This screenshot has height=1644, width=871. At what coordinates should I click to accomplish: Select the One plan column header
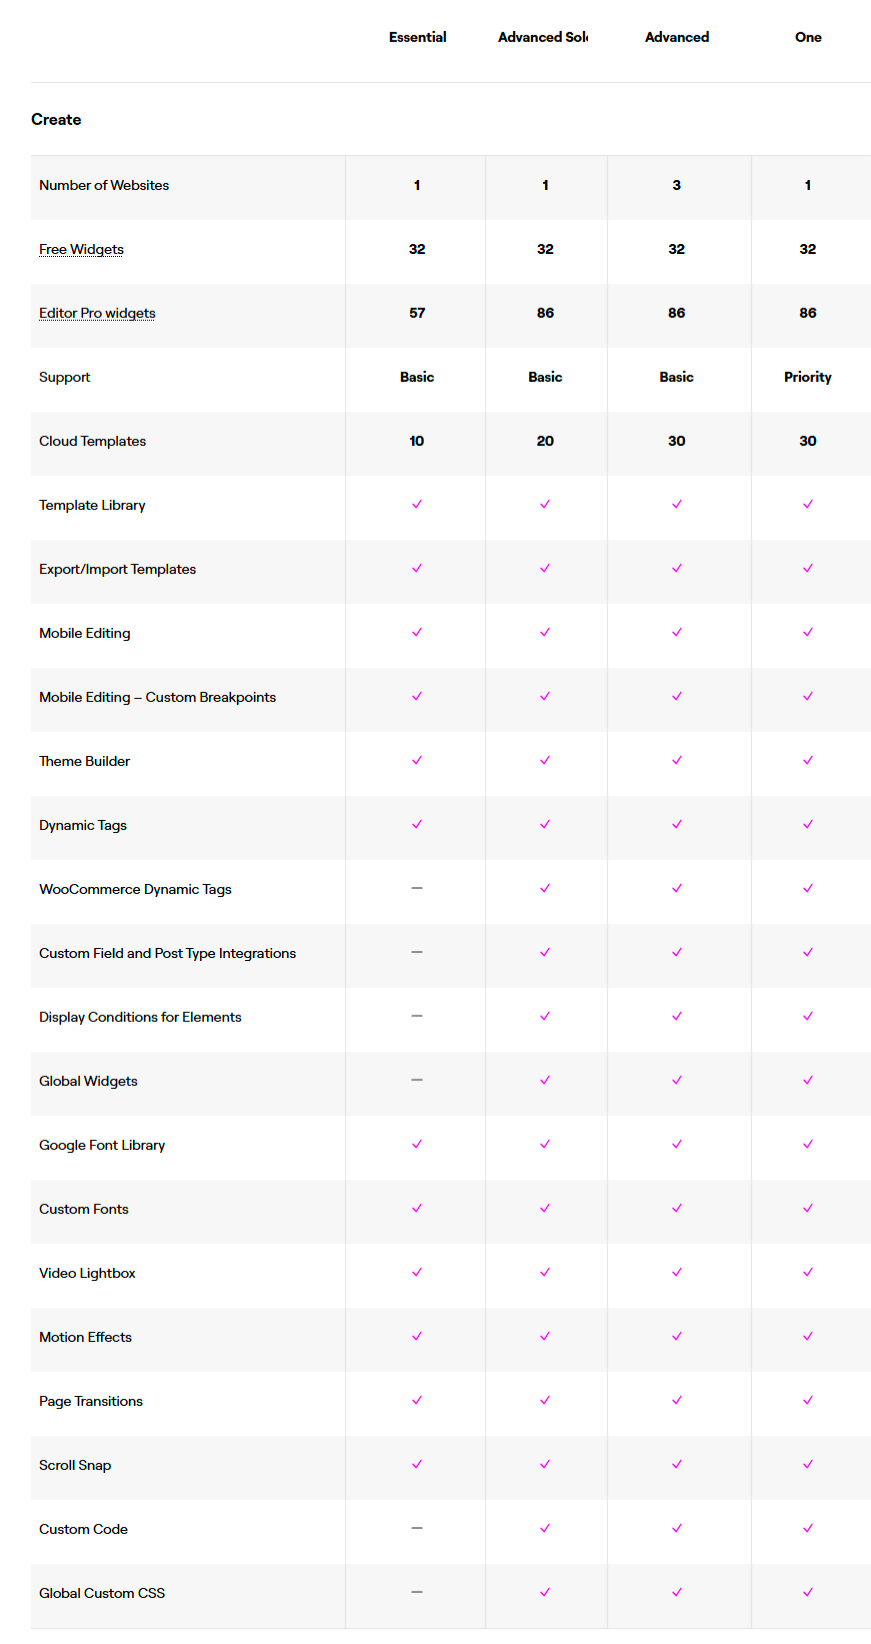pos(808,38)
